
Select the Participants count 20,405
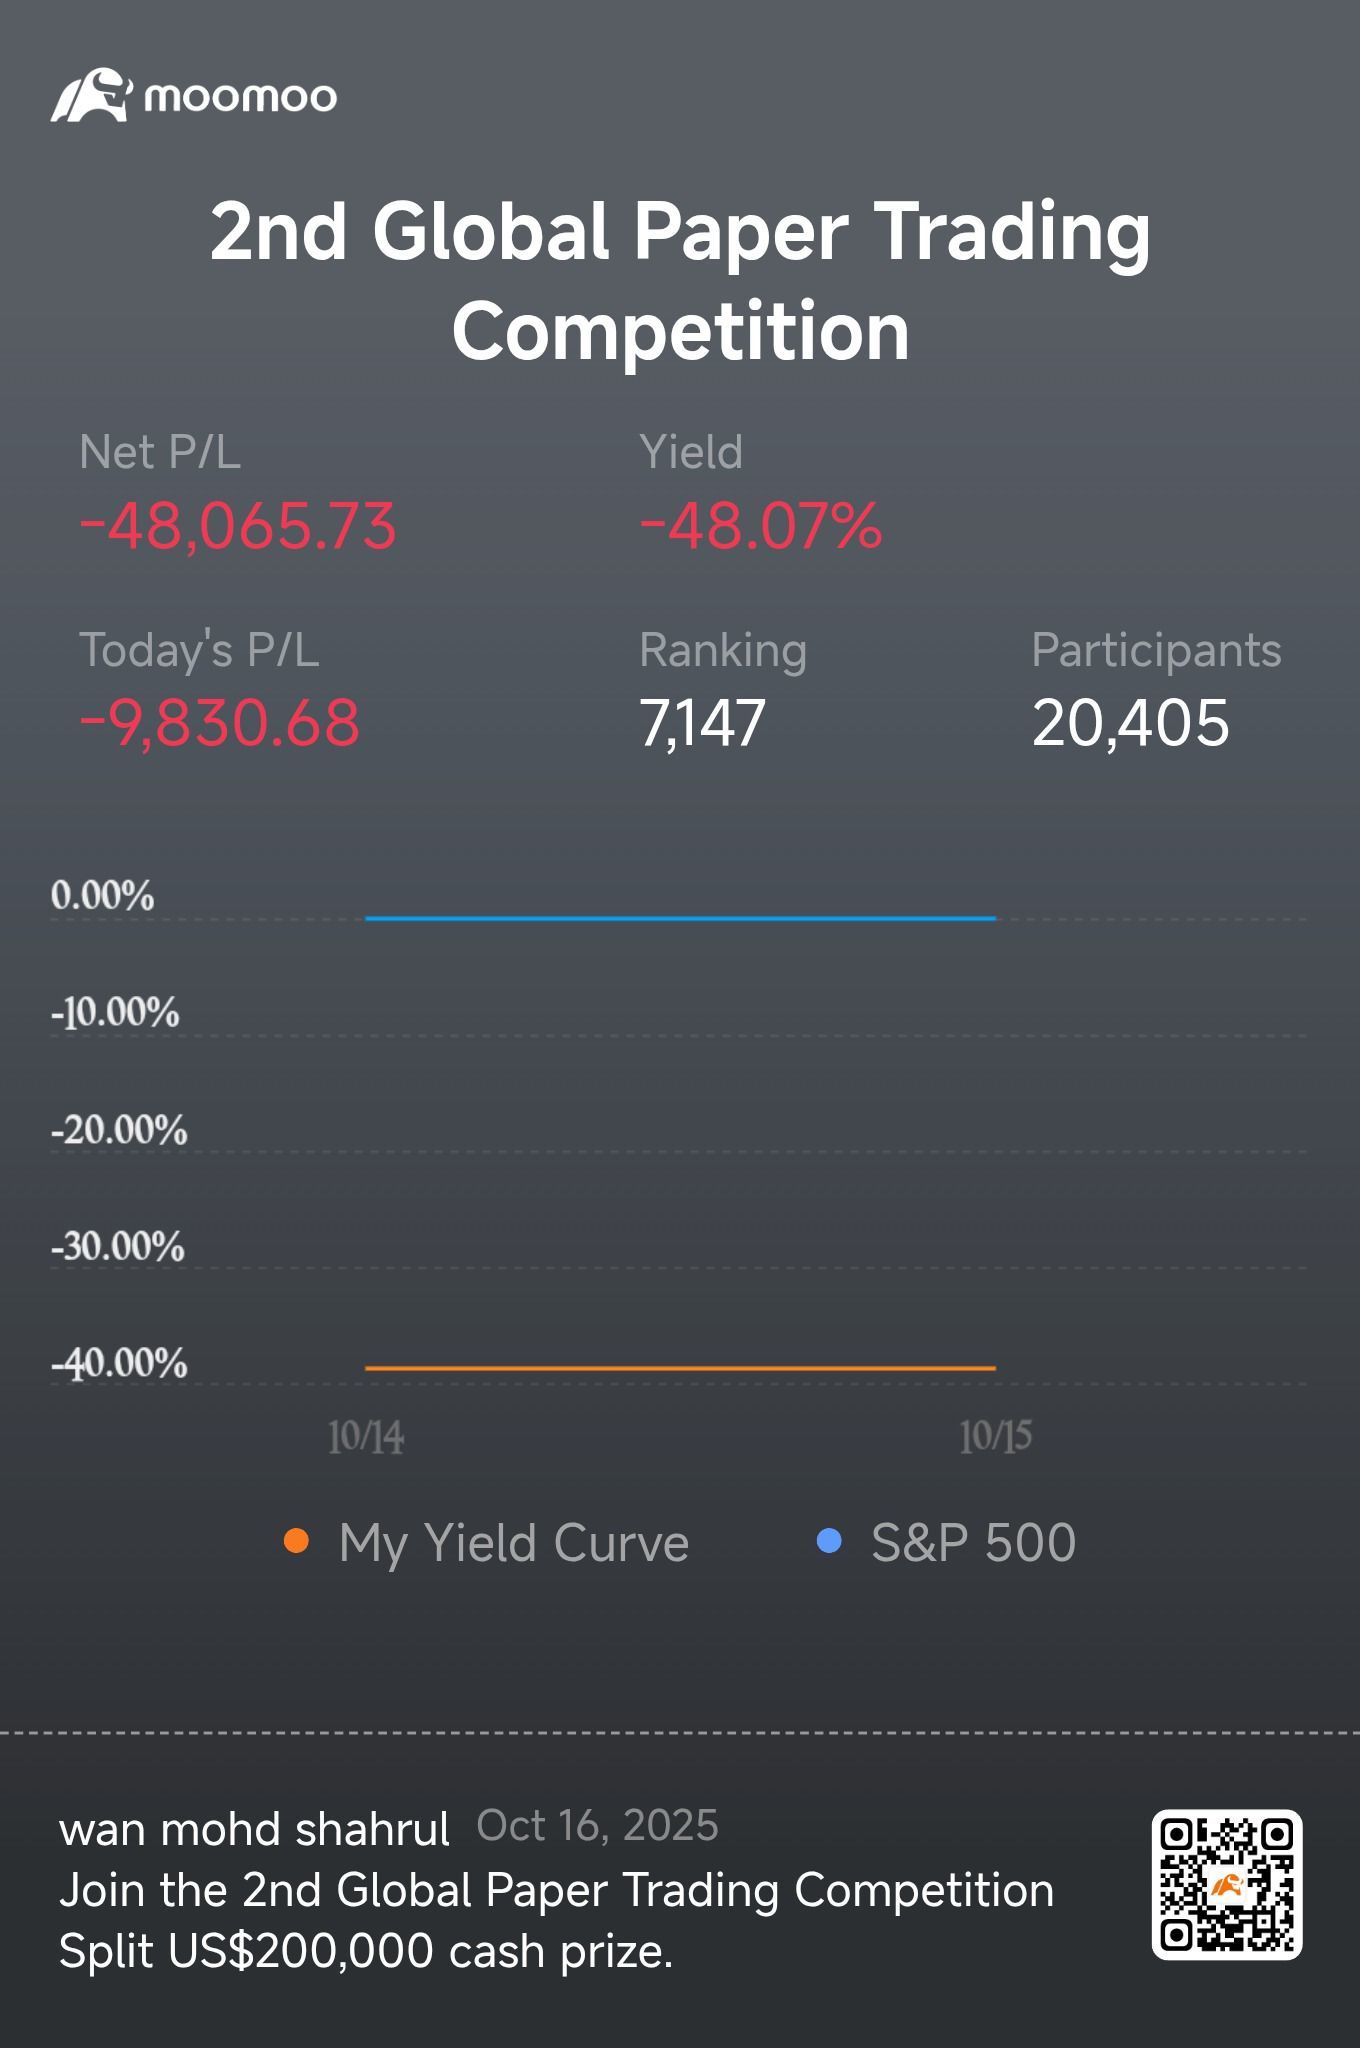[x=1130, y=723]
